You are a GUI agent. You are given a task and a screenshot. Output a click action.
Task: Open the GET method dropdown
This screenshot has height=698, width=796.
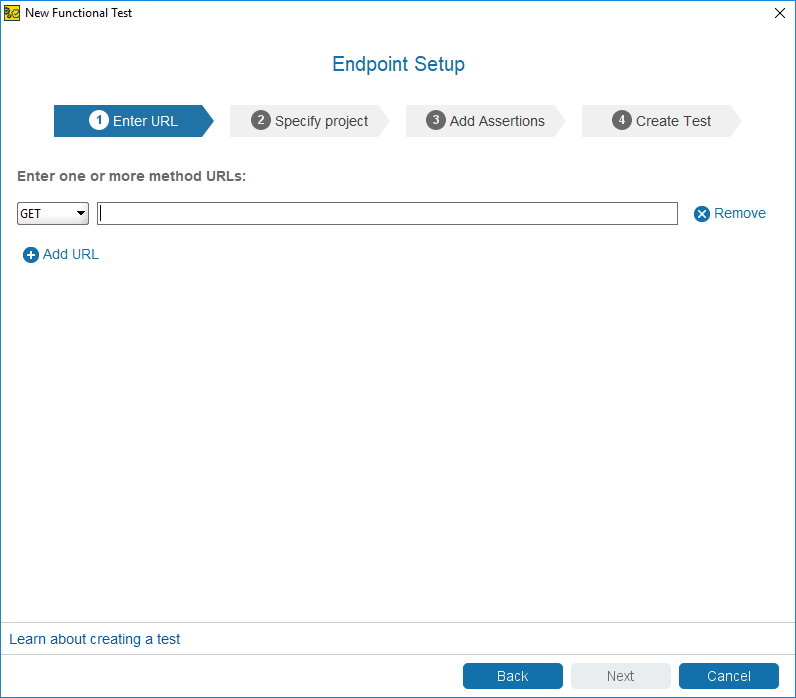tap(53, 214)
